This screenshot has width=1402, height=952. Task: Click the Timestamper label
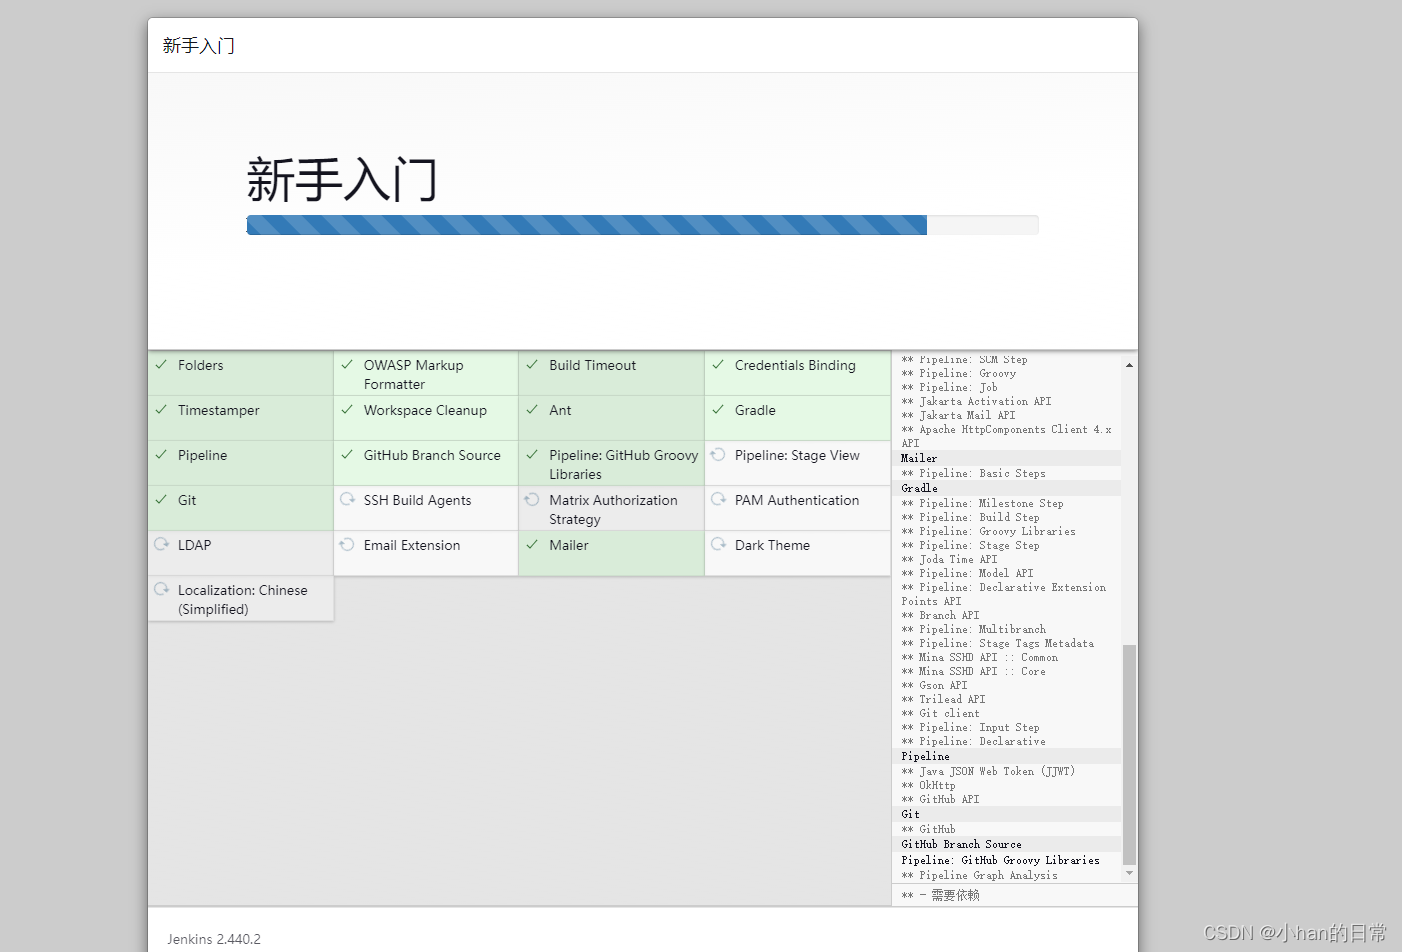click(x=219, y=410)
